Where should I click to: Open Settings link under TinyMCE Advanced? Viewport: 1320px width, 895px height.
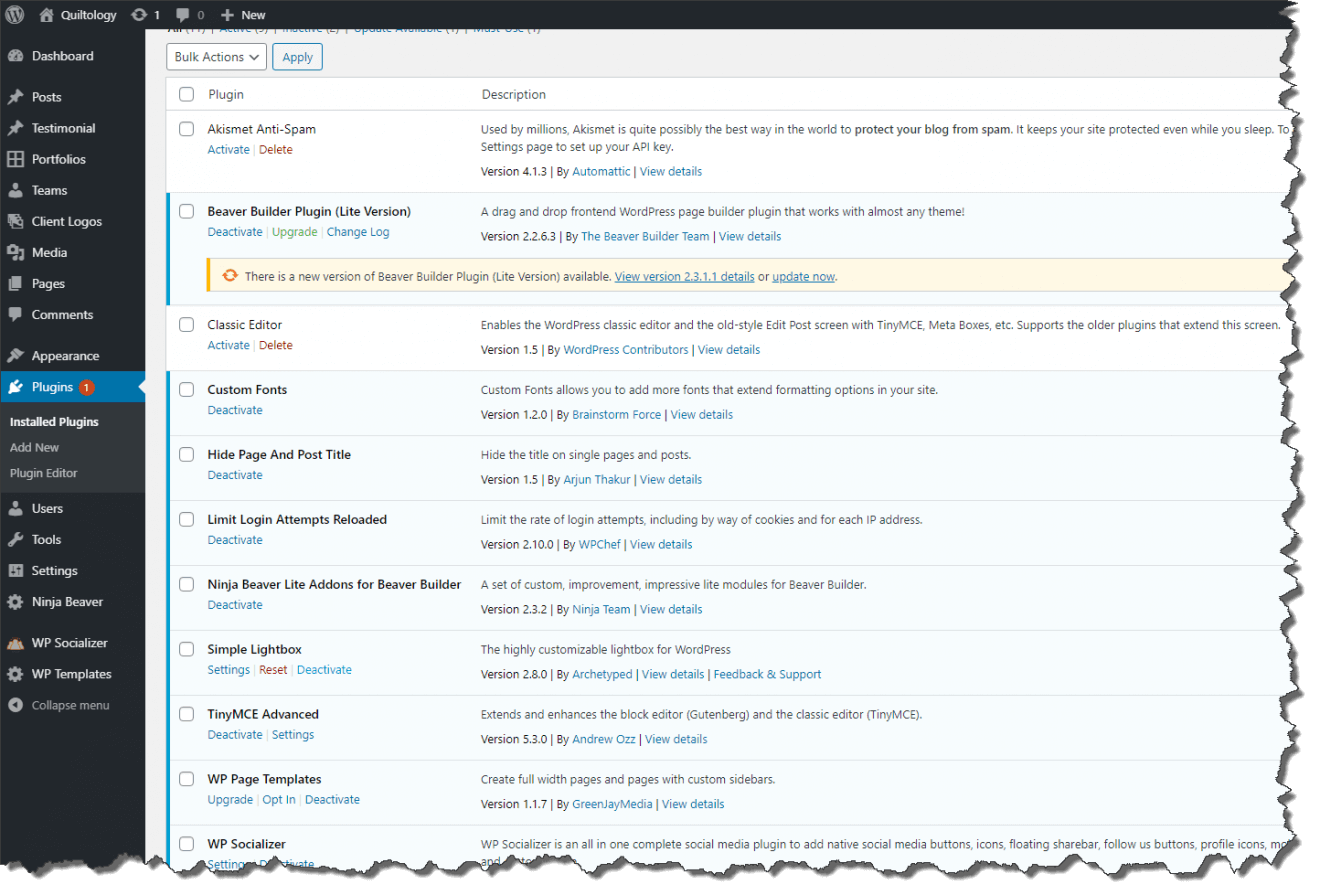coord(293,735)
